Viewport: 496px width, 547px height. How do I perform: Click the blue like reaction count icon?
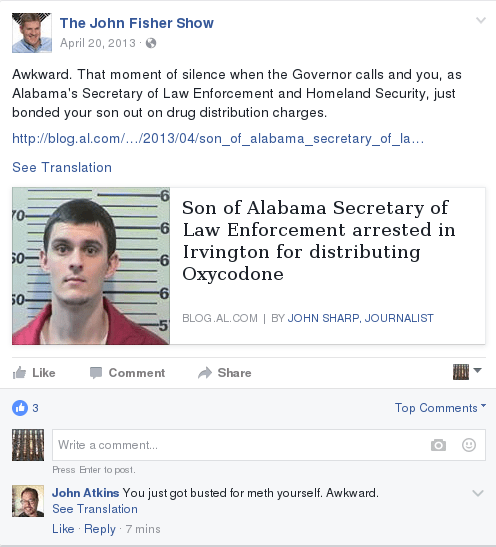coord(20,408)
